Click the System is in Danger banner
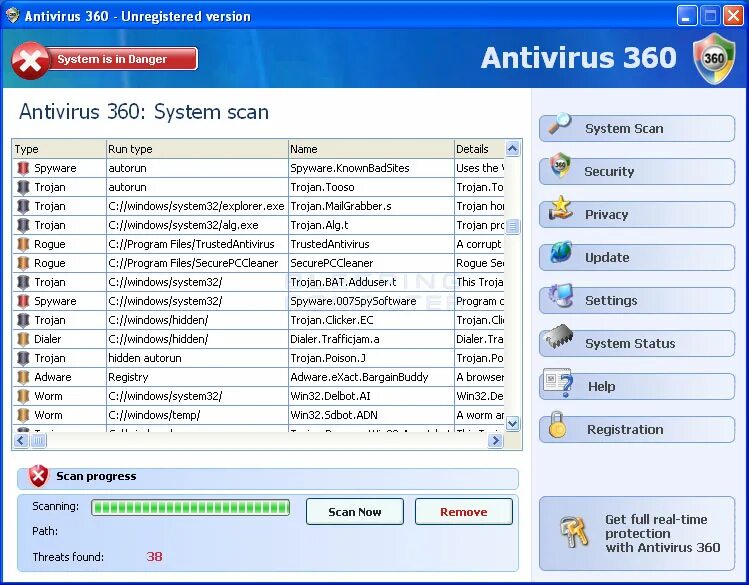This screenshot has width=749, height=585. (x=105, y=60)
